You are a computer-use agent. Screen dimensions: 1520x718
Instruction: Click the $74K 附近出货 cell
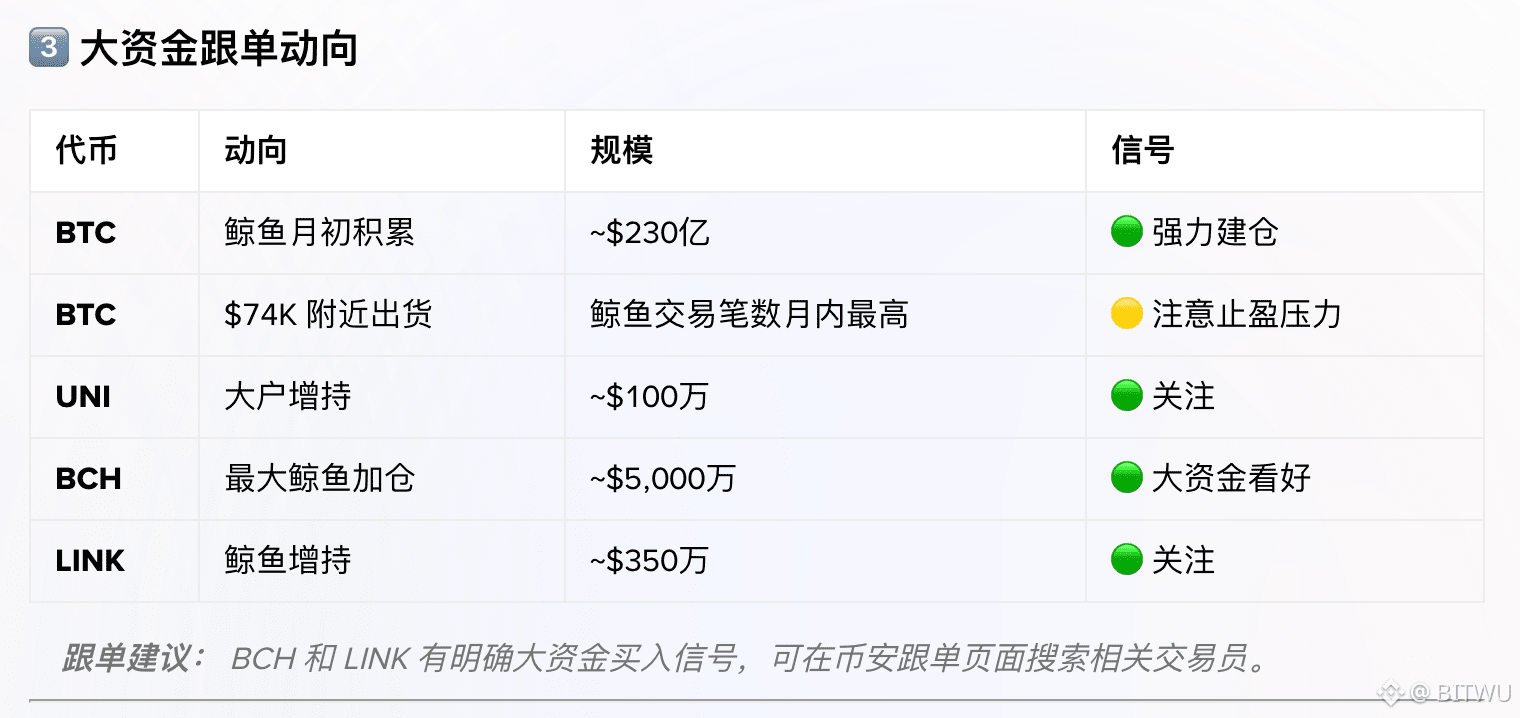[328, 315]
